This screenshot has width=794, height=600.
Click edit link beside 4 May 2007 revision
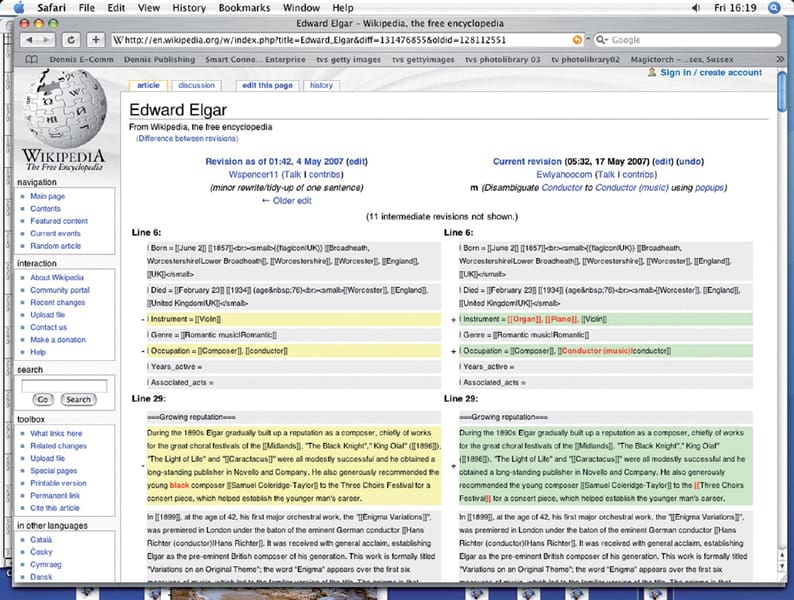click(357, 162)
